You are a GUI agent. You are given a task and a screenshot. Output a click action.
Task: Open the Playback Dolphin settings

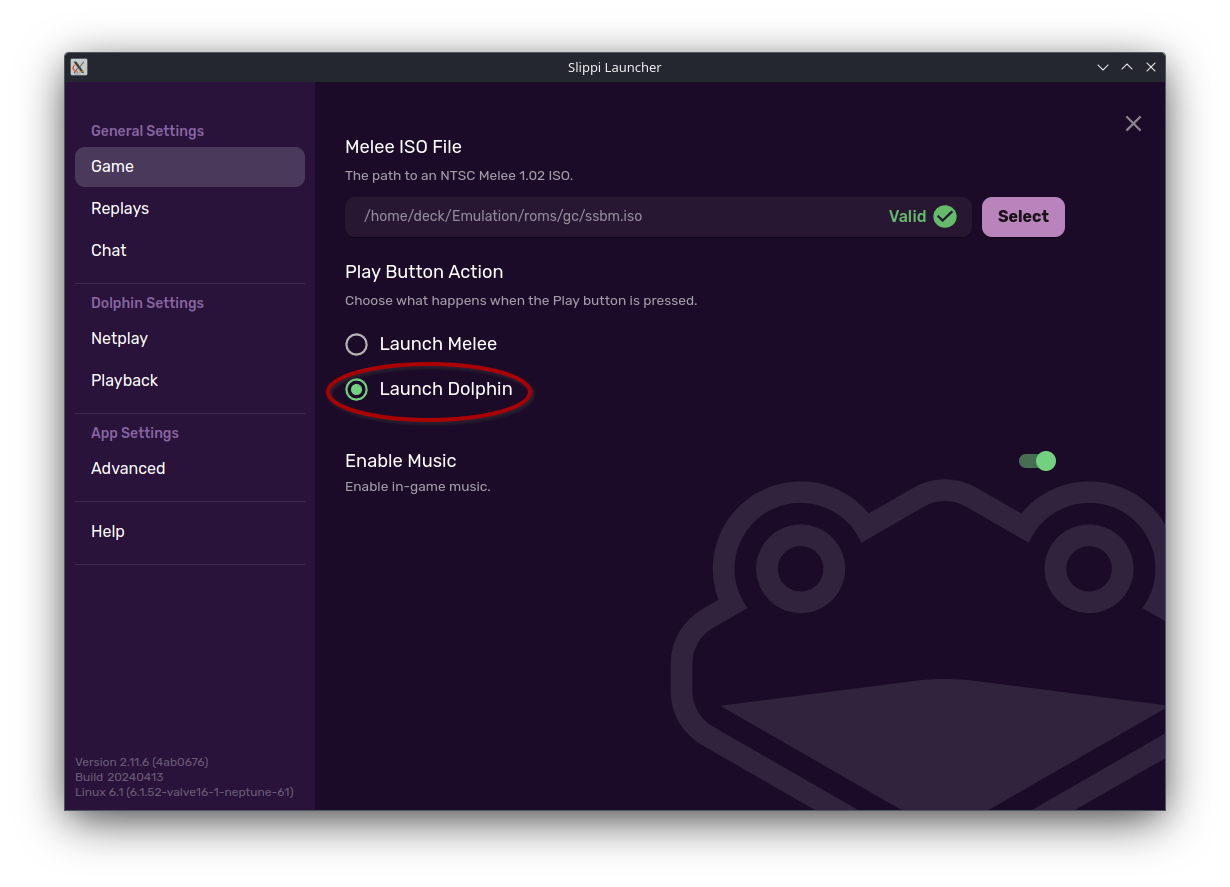190,381
